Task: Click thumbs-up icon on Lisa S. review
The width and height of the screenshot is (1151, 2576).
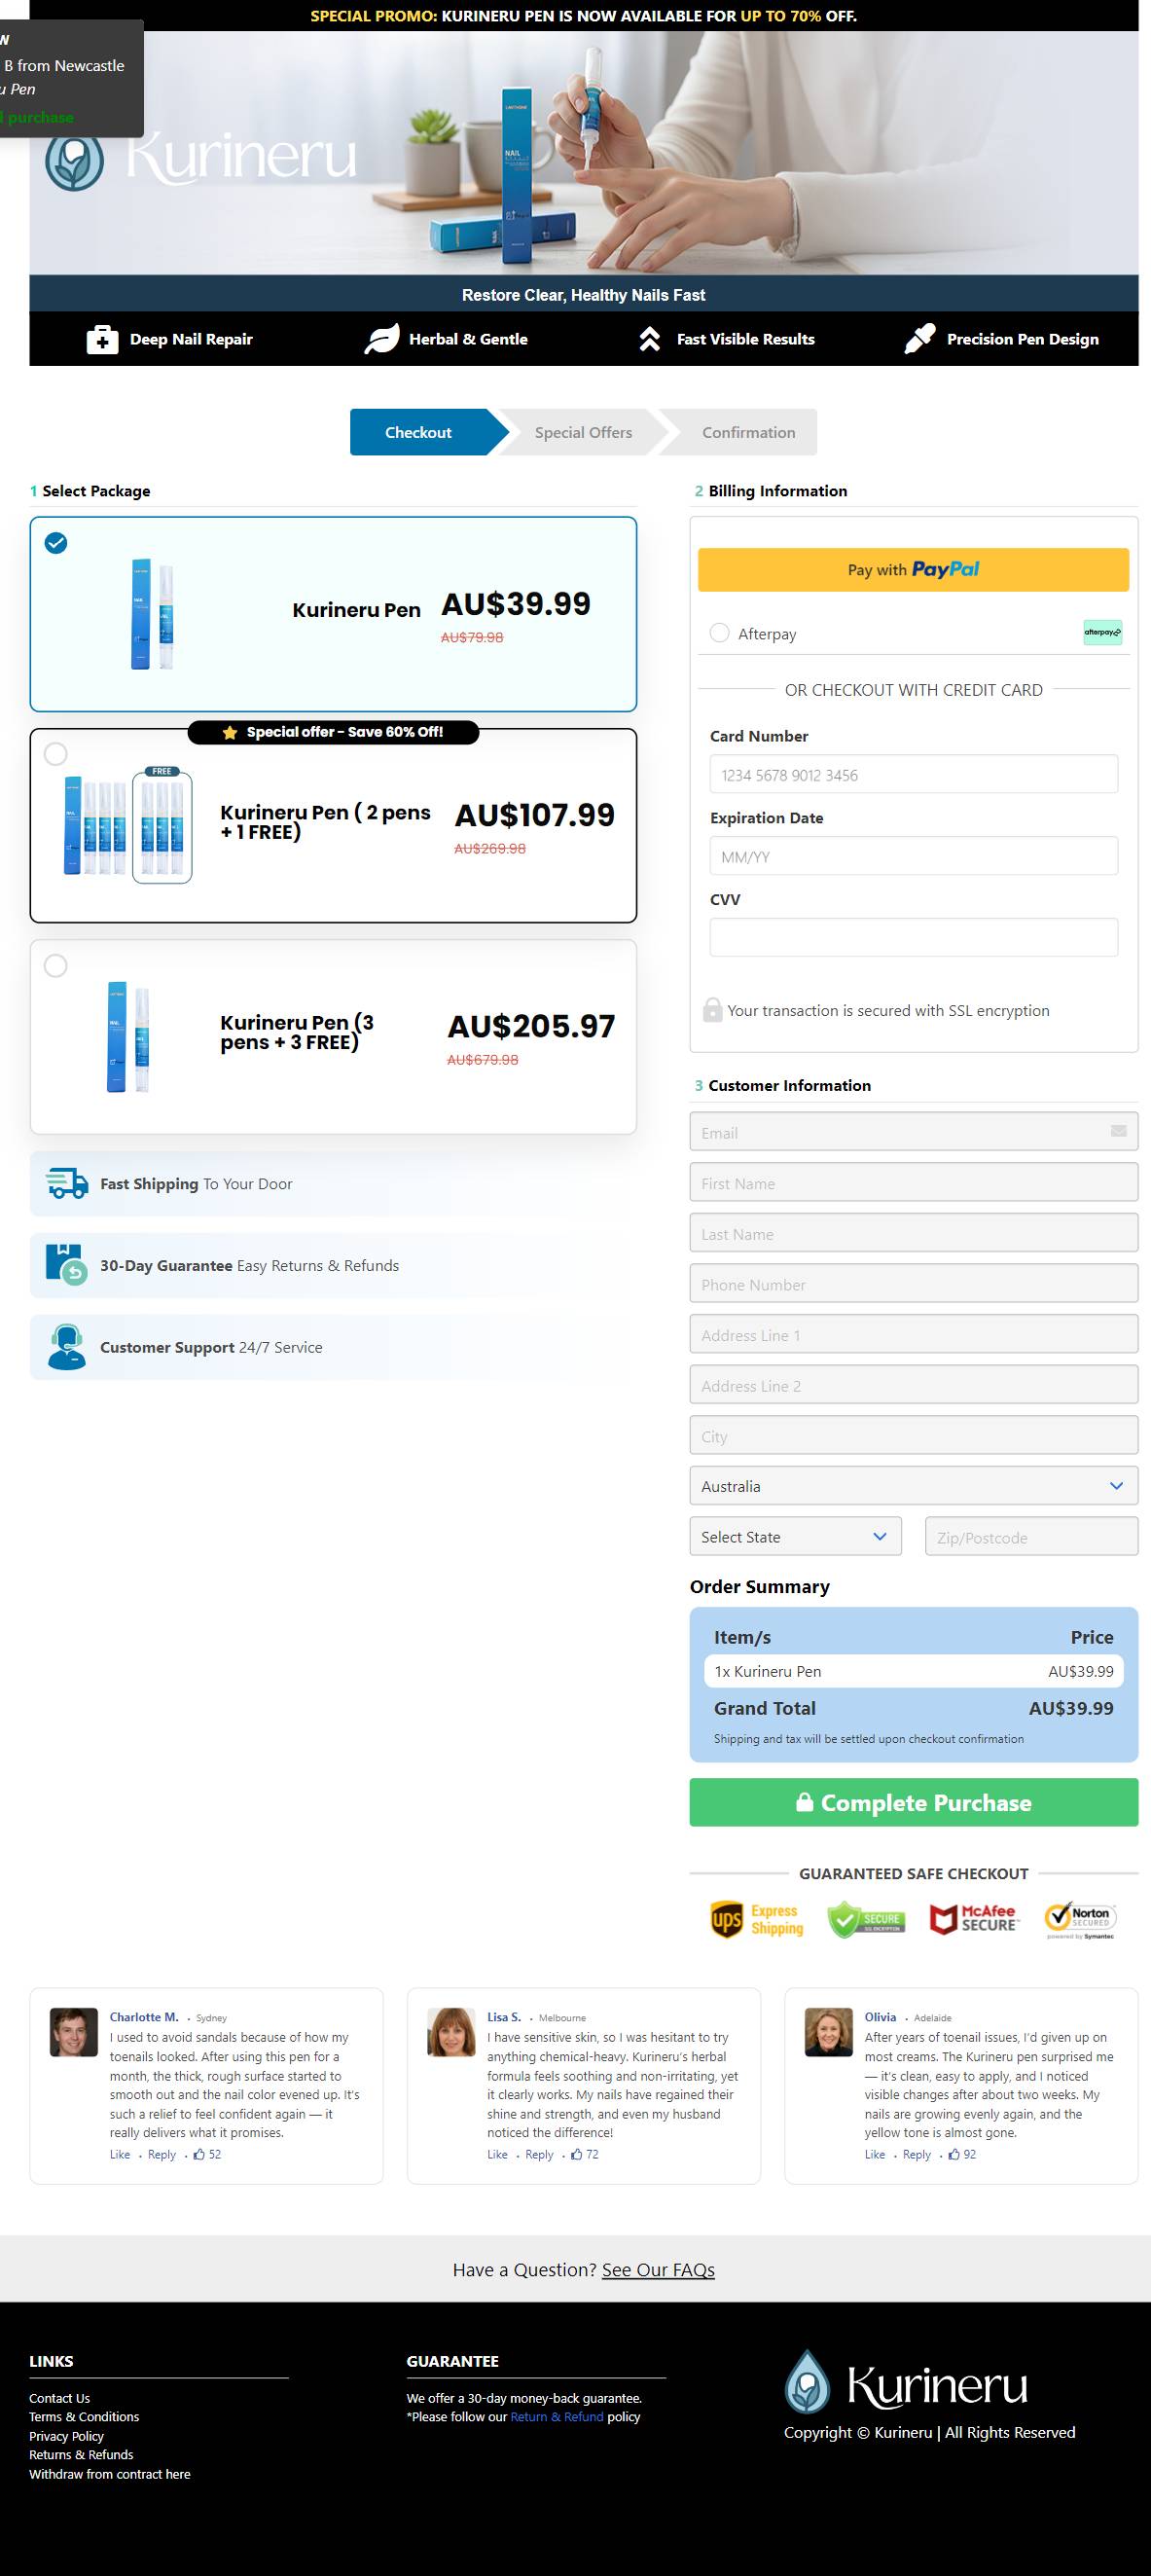Action: (576, 2154)
